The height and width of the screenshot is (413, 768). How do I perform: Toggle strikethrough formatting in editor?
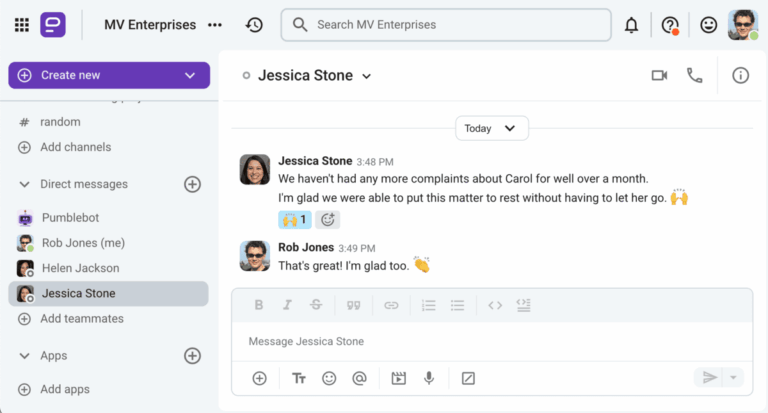coord(316,305)
